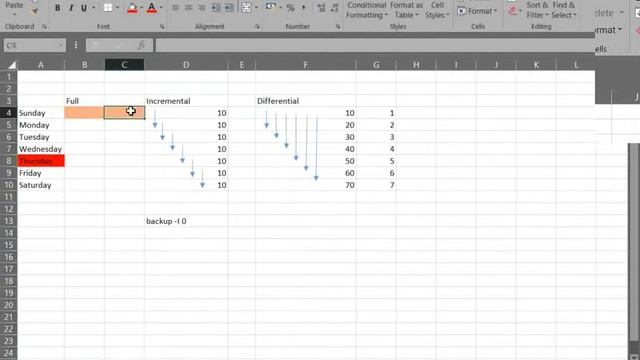This screenshot has height=360, width=640.
Task: Open Alignment settings dialog launcher
Action: [x=258, y=27]
